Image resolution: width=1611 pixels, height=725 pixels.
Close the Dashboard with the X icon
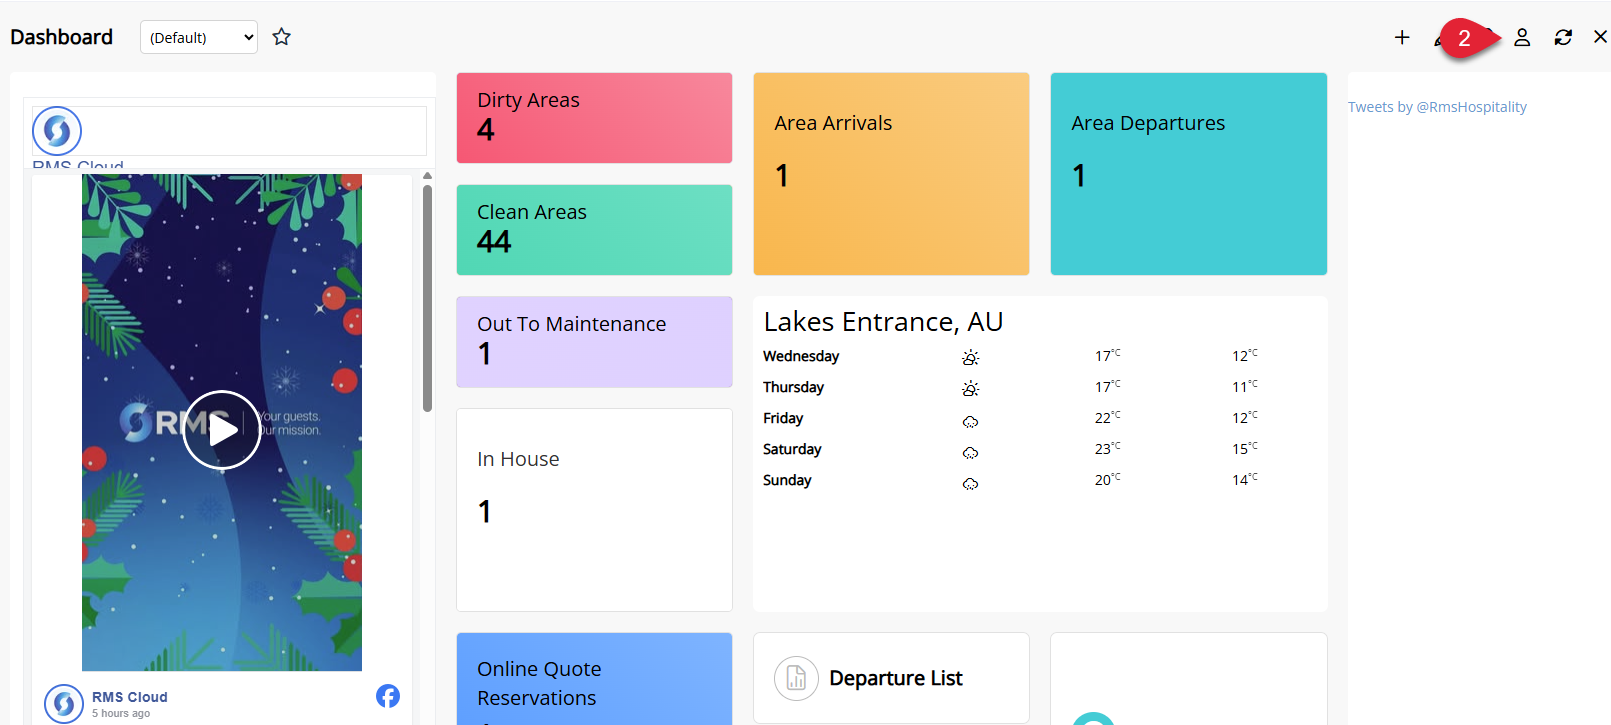tap(1600, 37)
